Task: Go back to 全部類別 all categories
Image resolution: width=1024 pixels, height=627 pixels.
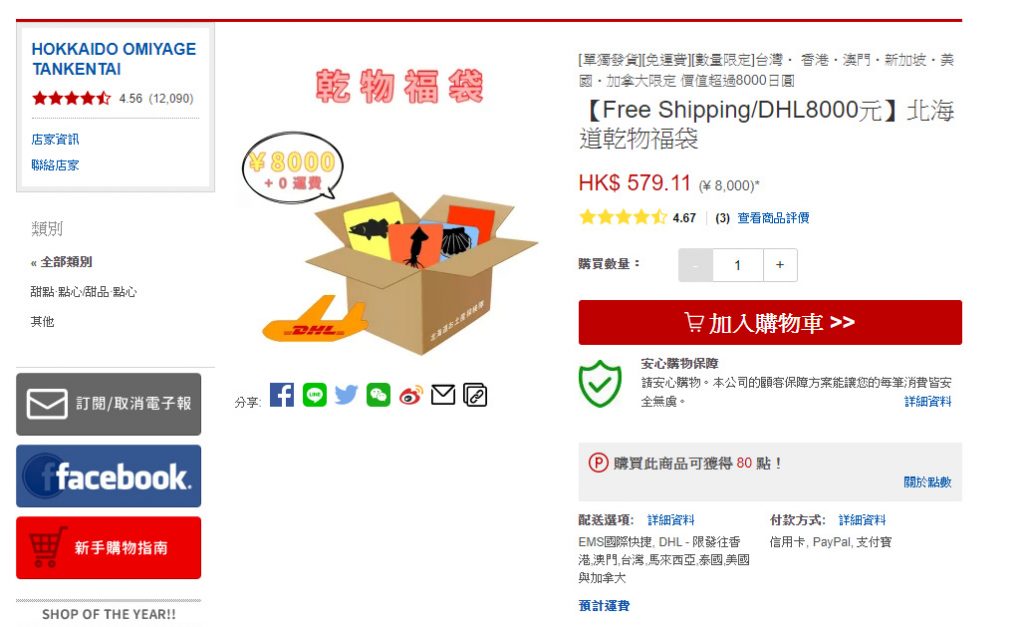Action: [61, 262]
